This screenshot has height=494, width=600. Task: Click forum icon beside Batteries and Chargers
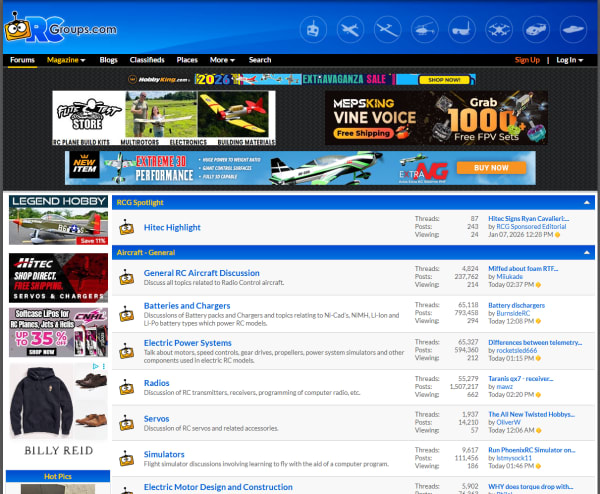coord(126,314)
